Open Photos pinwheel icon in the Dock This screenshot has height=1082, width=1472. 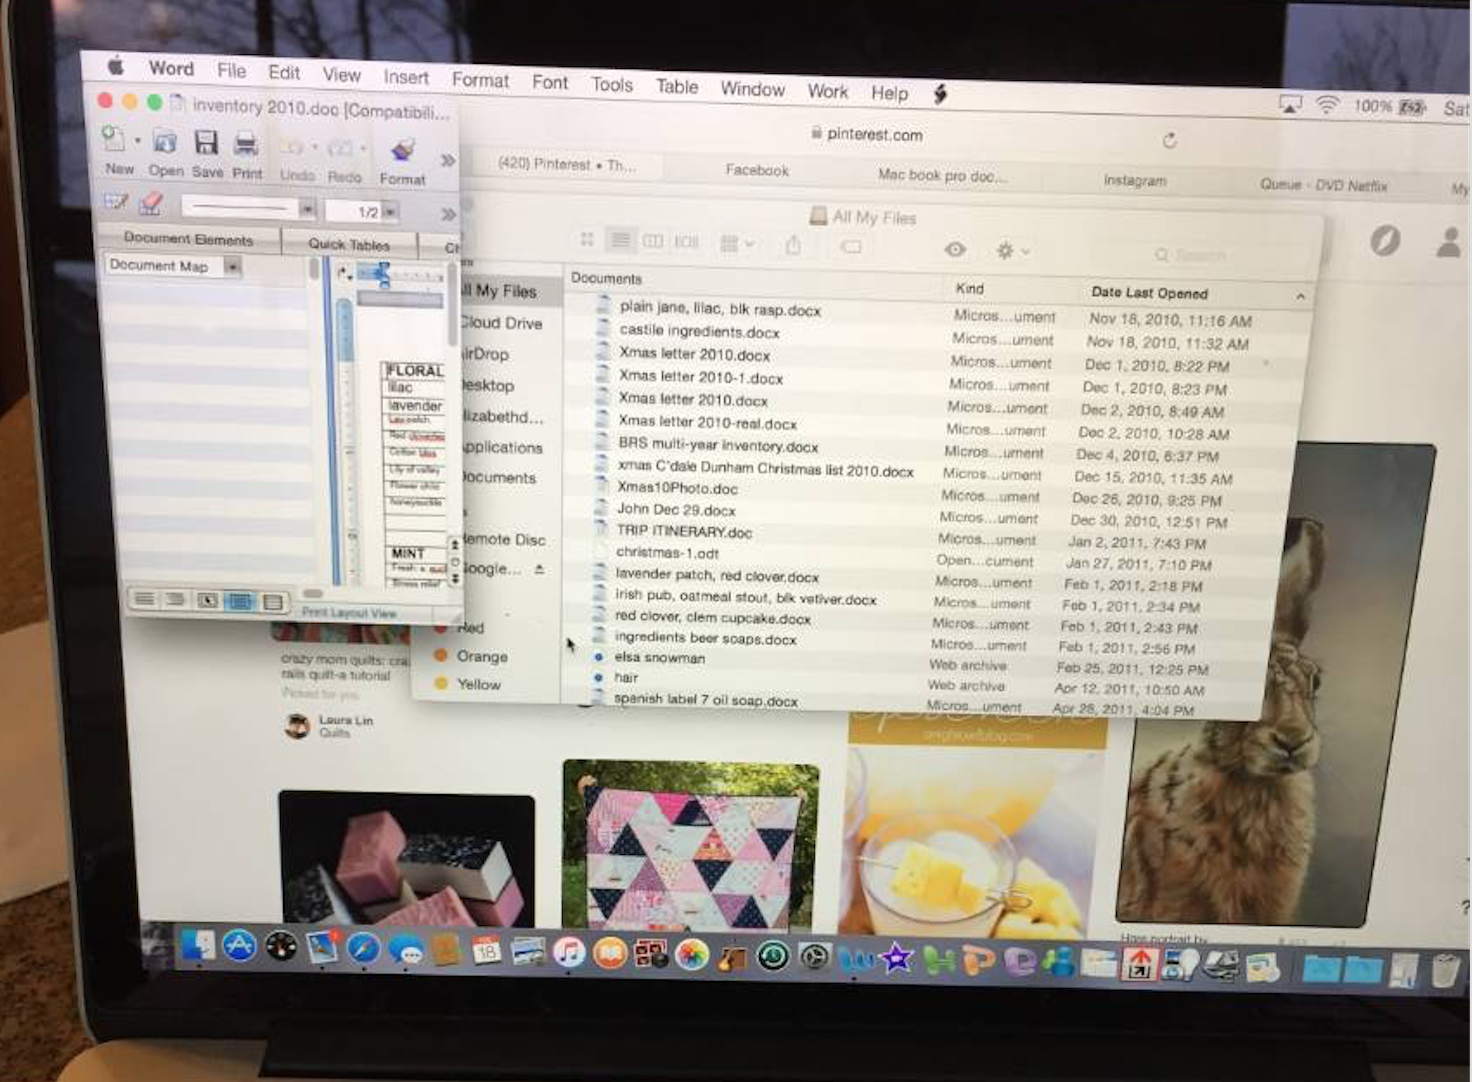[x=692, y=955]
